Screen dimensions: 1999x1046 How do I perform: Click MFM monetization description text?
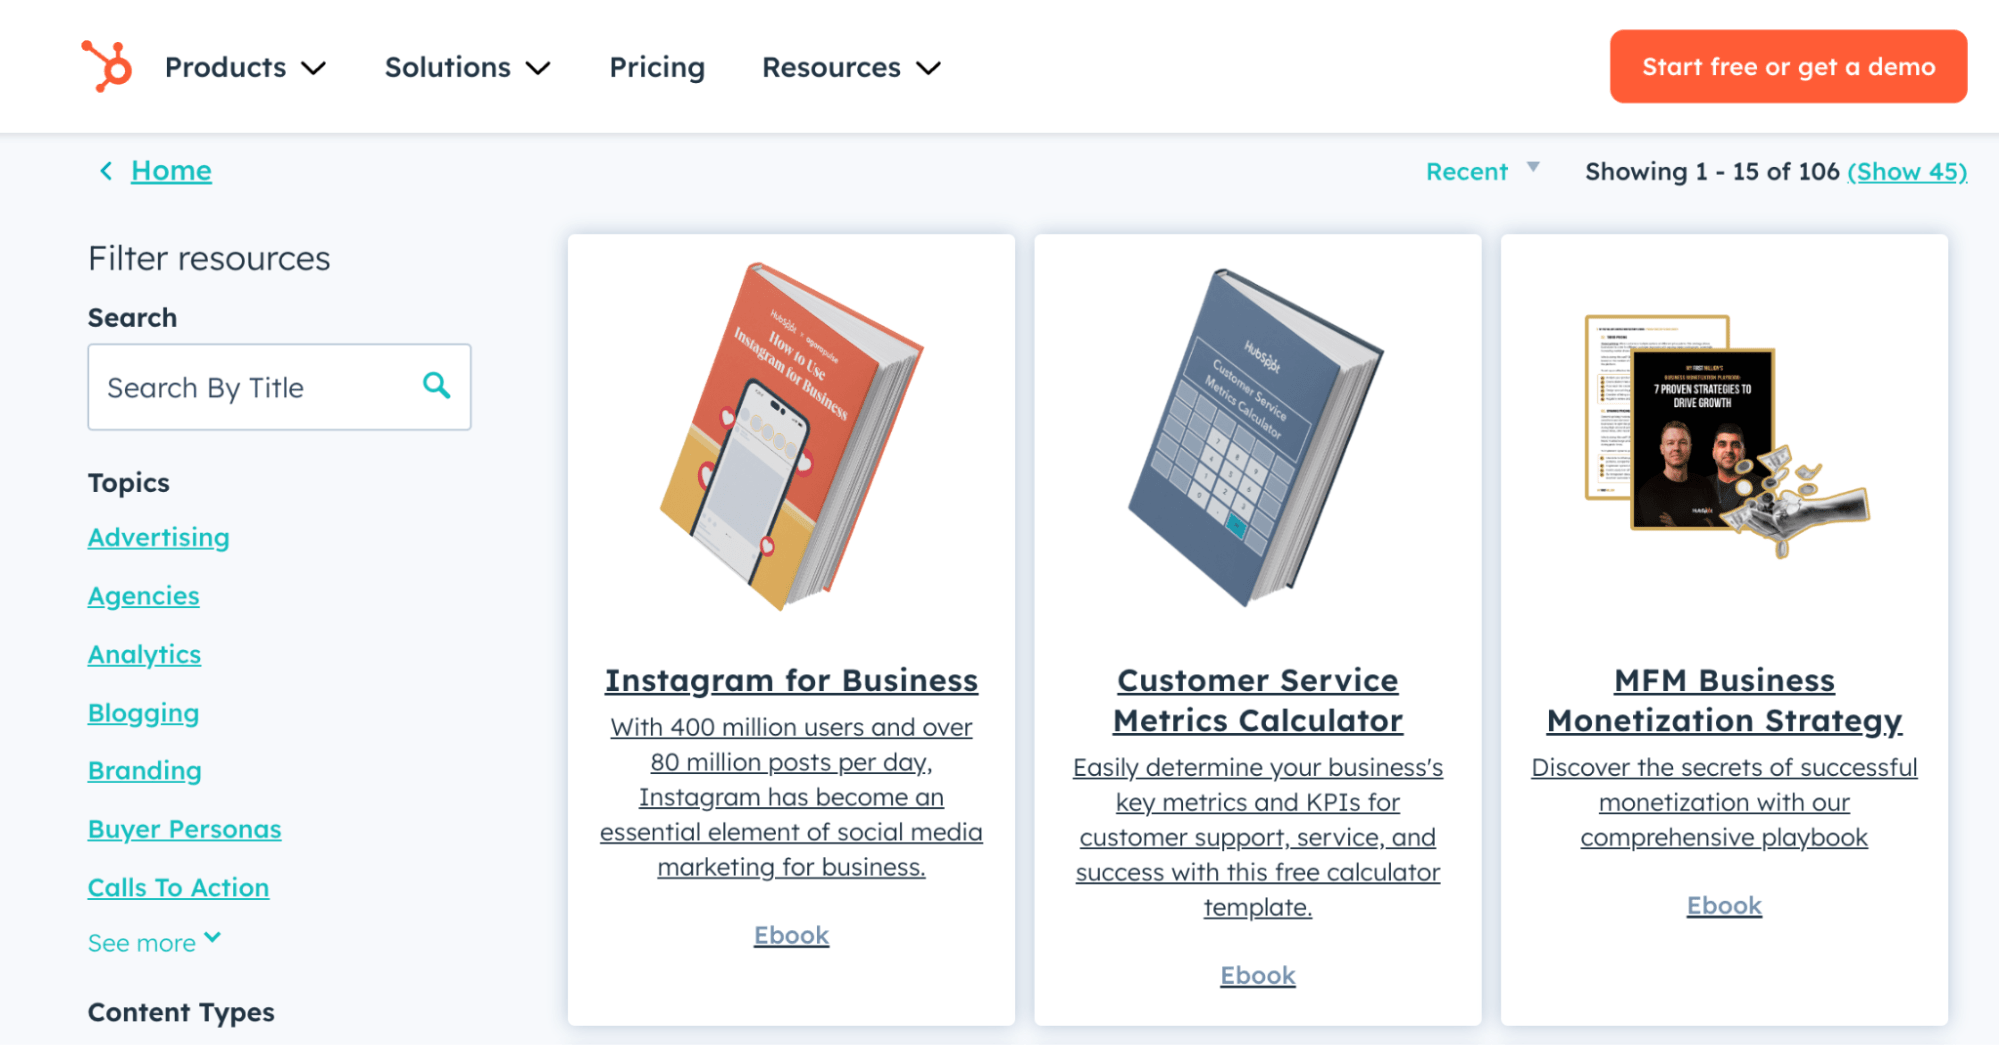point(1724,802)
